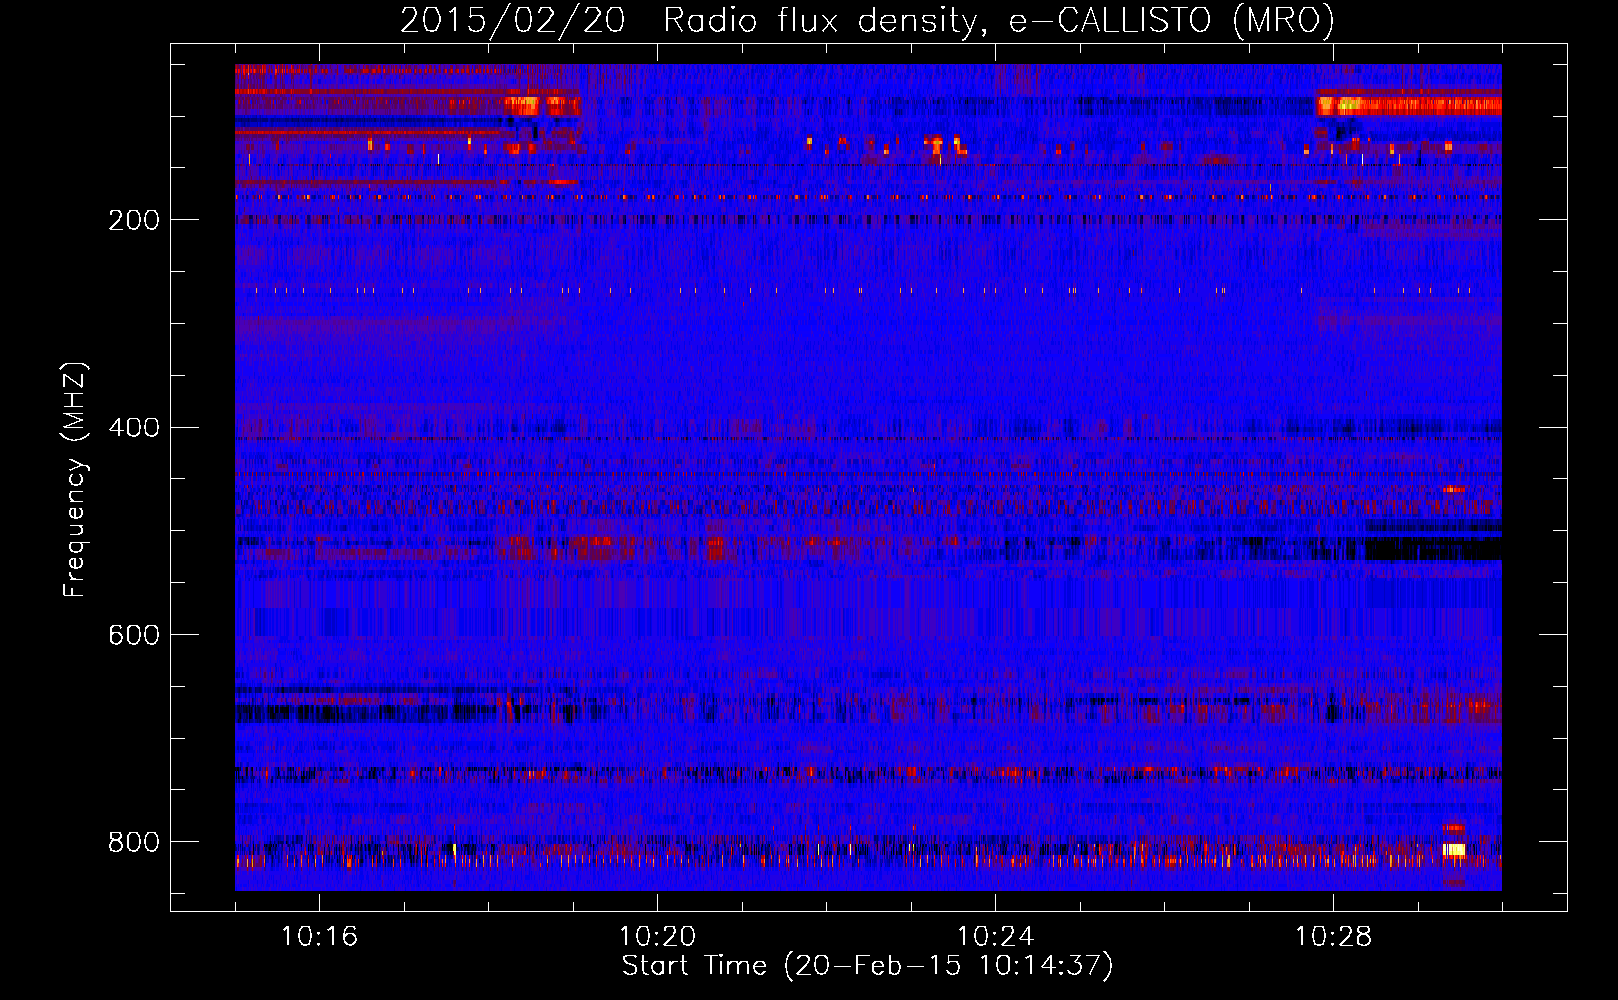The image size is (1618, 1000).
Task: Click the 10:24 time tick label
Action: [x=995, y=936]
